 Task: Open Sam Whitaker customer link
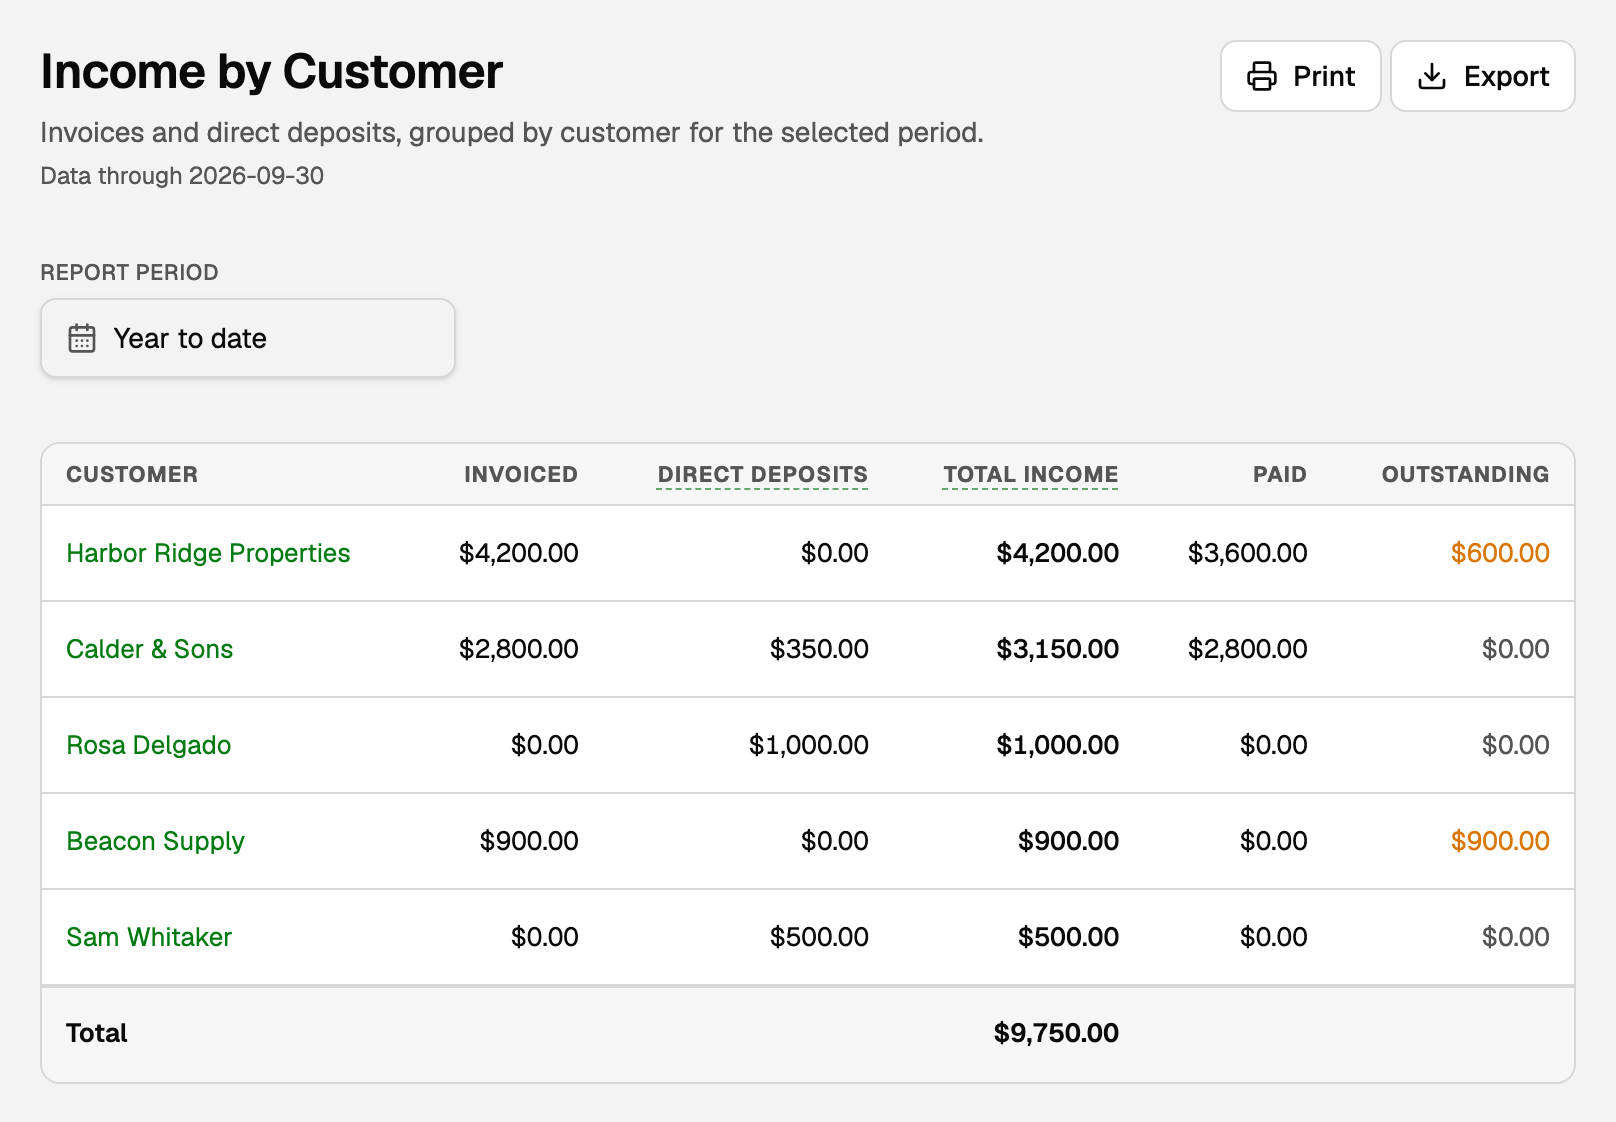pos(149,937)
